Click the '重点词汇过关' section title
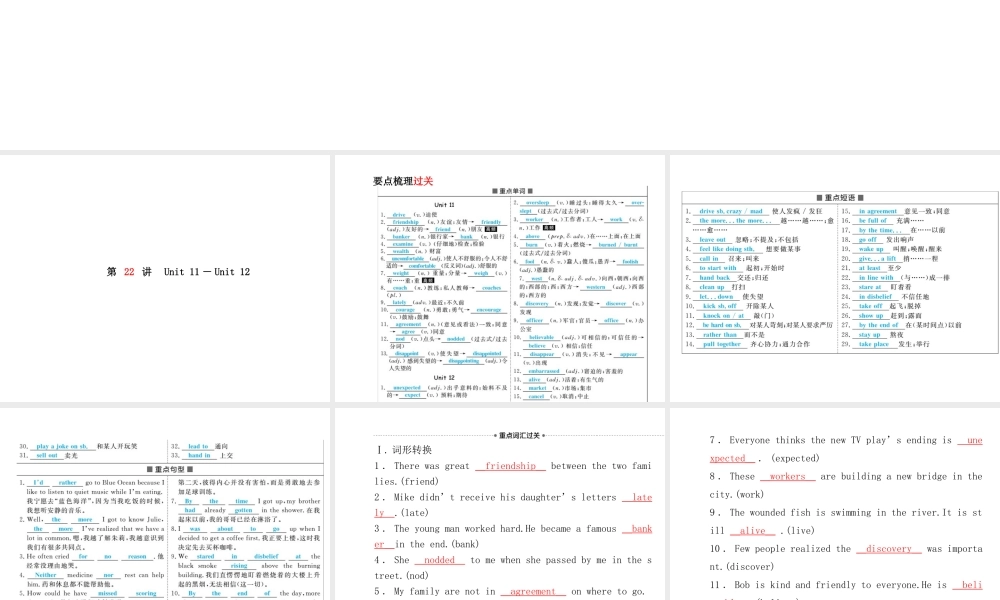Image resolution: width=1000 pixels, height=600 pixels. 519,435
